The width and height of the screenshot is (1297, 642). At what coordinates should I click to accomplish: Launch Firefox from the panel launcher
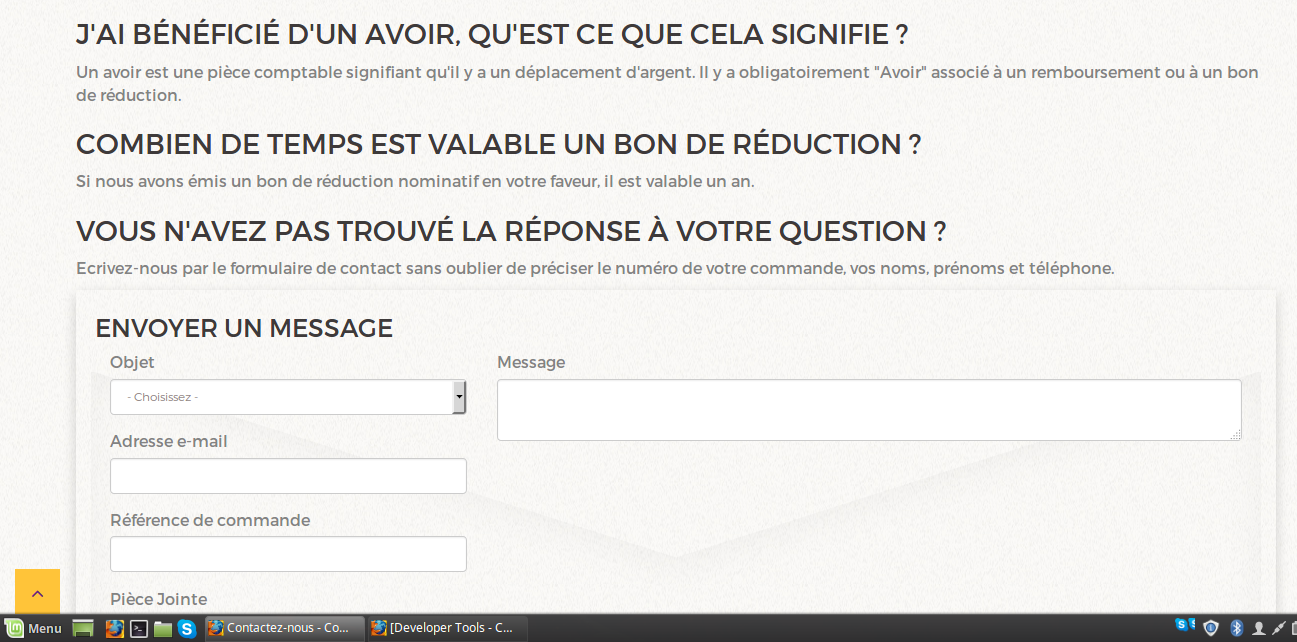[115, 629]
